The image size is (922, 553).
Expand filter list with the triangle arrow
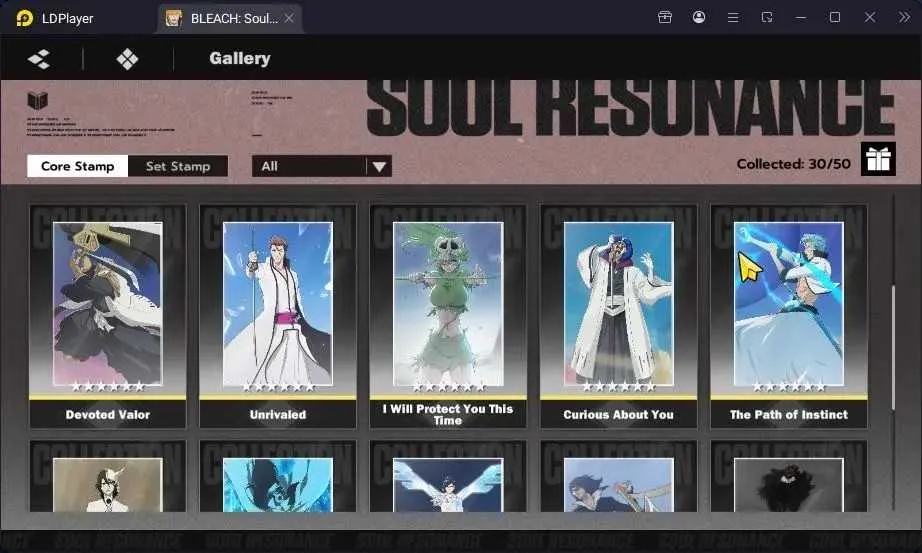click(379, 167)
